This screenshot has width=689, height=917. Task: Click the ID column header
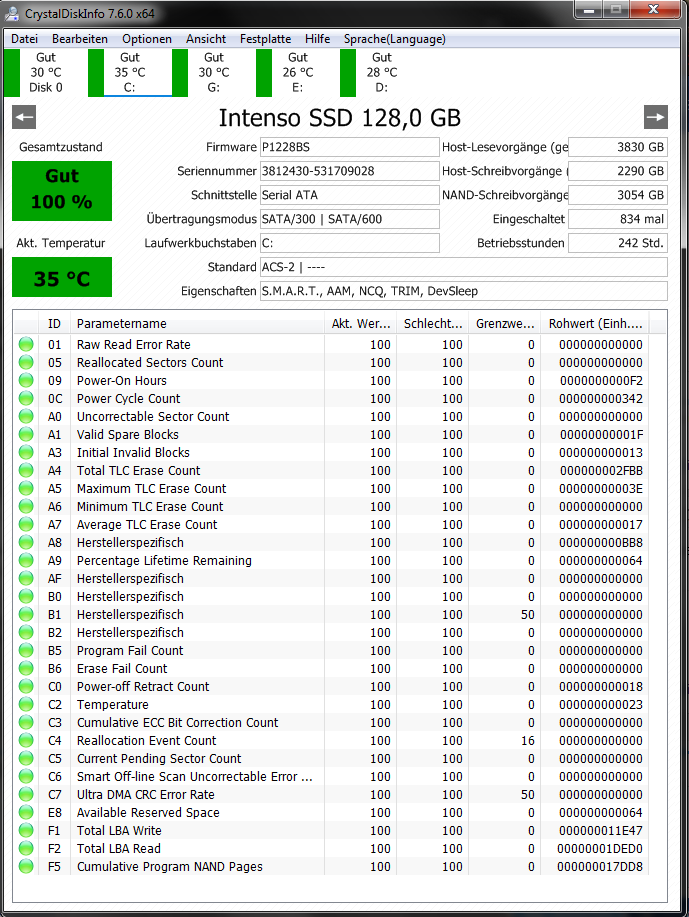pyautogui.click(x=54, y=323)
